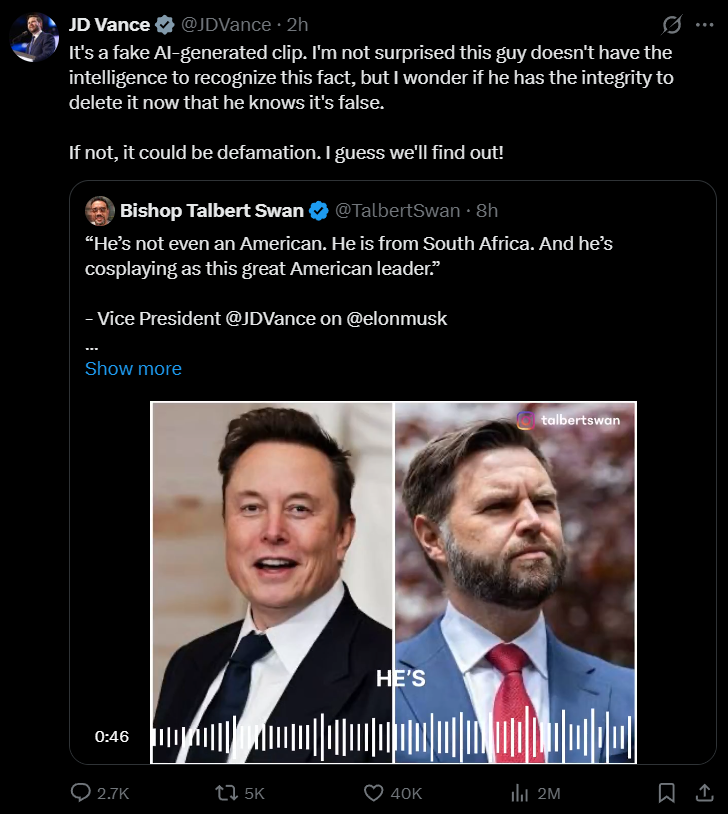Viewport: 728px width, 814px height.
Task: Click the 2h post timestamp
Action: click(298, 24)
